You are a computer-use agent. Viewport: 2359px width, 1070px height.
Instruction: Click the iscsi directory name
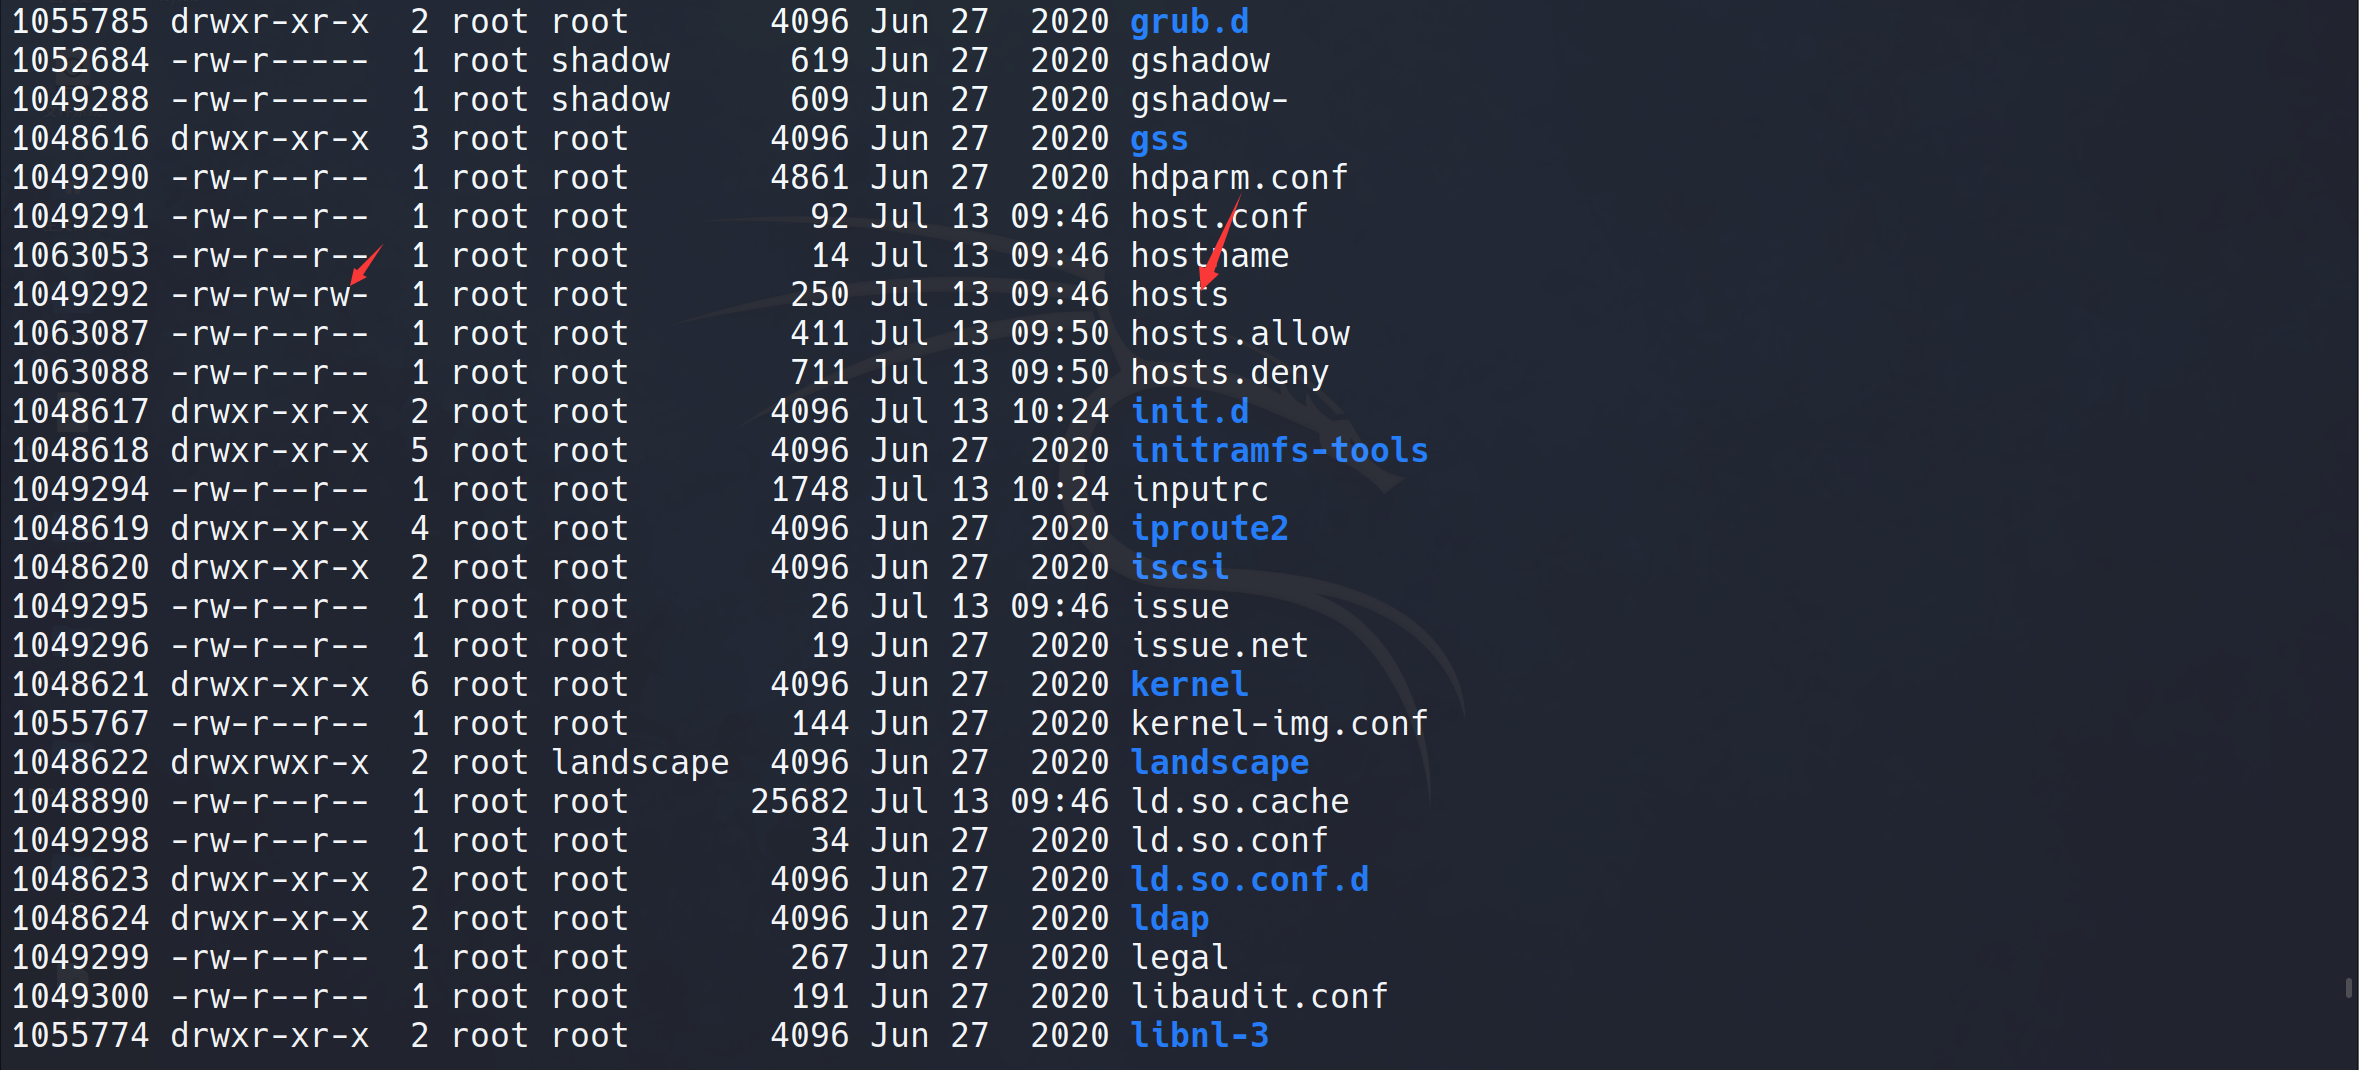point(1179,567)
